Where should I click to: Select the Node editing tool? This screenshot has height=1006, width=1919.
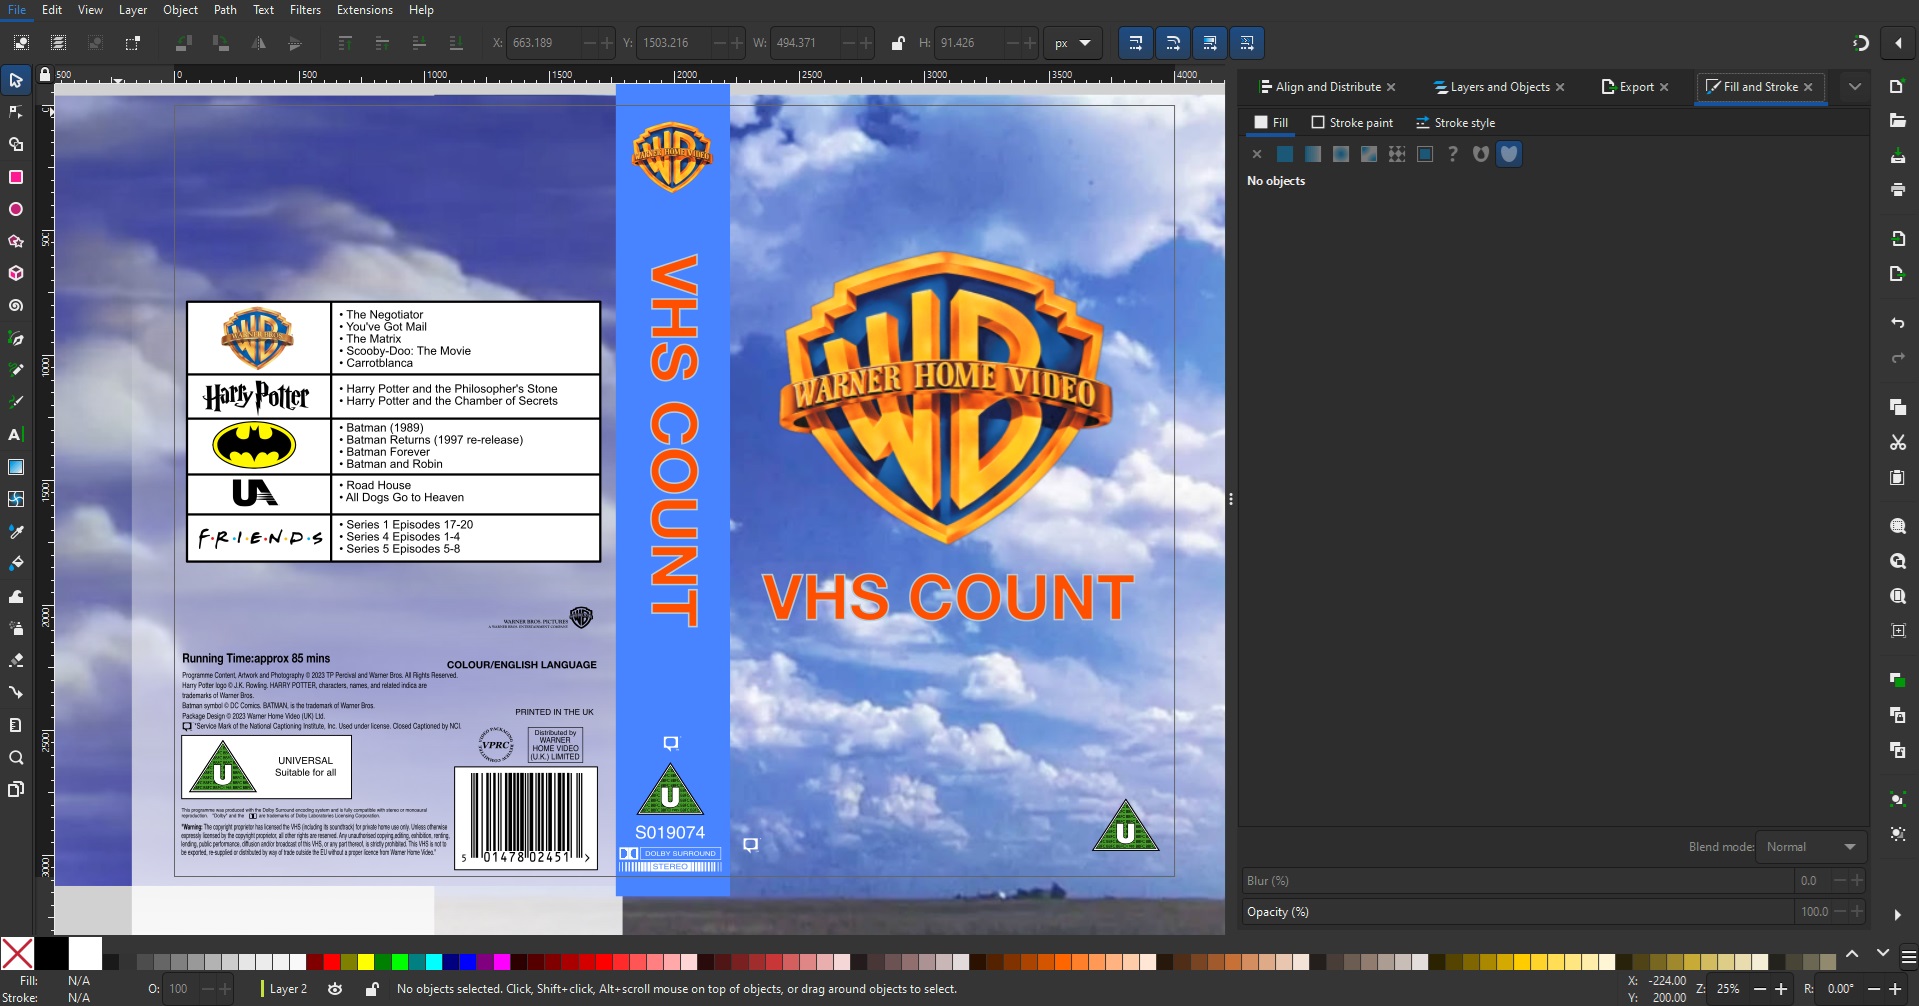pyautogui.click(x=16, y=112)
